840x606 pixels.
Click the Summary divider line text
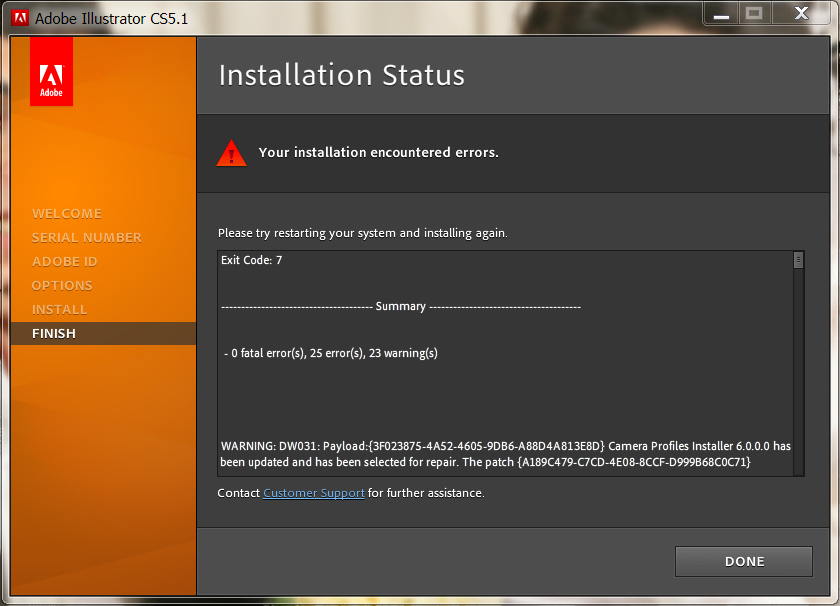(401, 306)
